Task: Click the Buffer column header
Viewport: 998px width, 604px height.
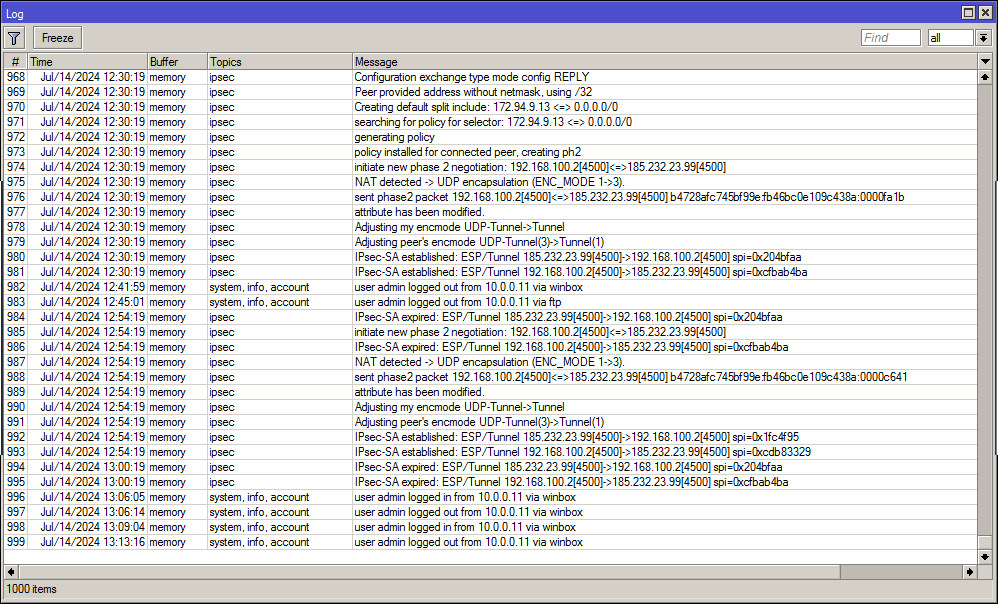Action: 176,62
